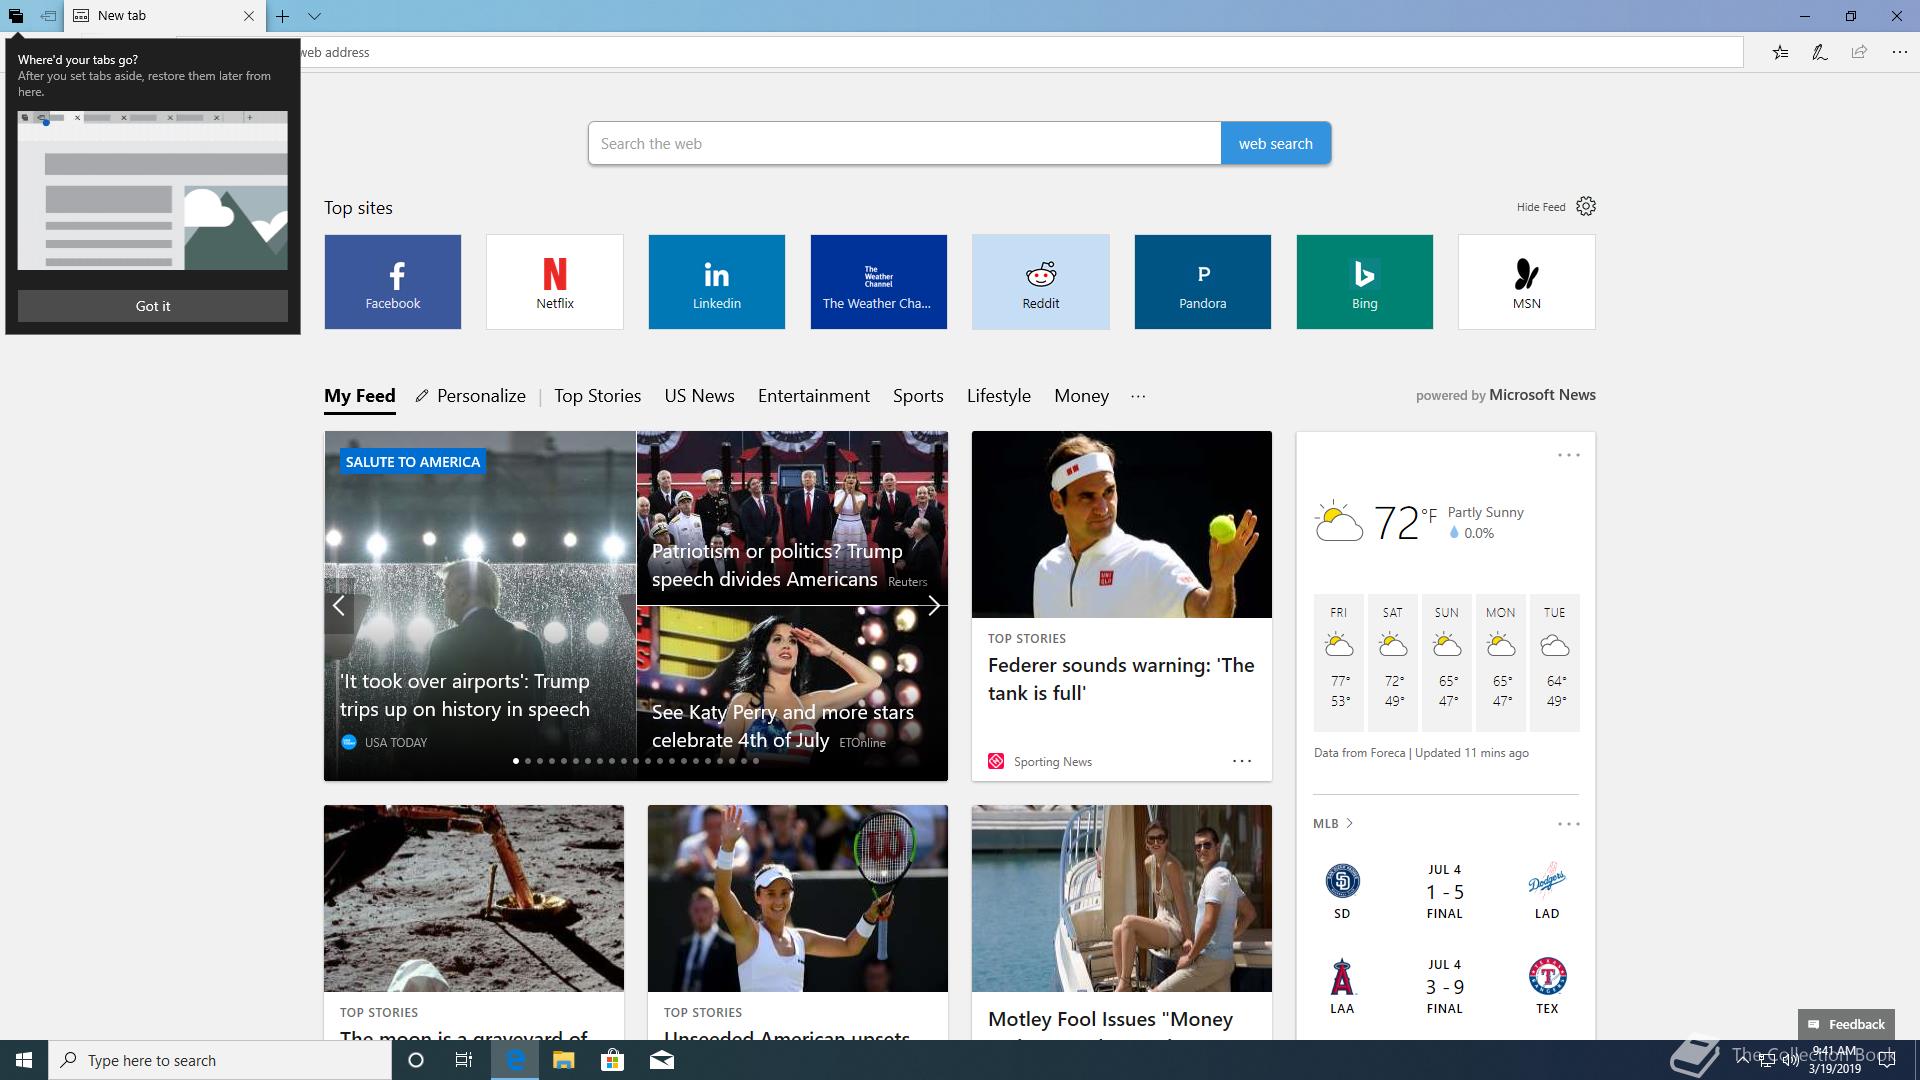Go to previous carousel slide arrow

pos(339,606)
